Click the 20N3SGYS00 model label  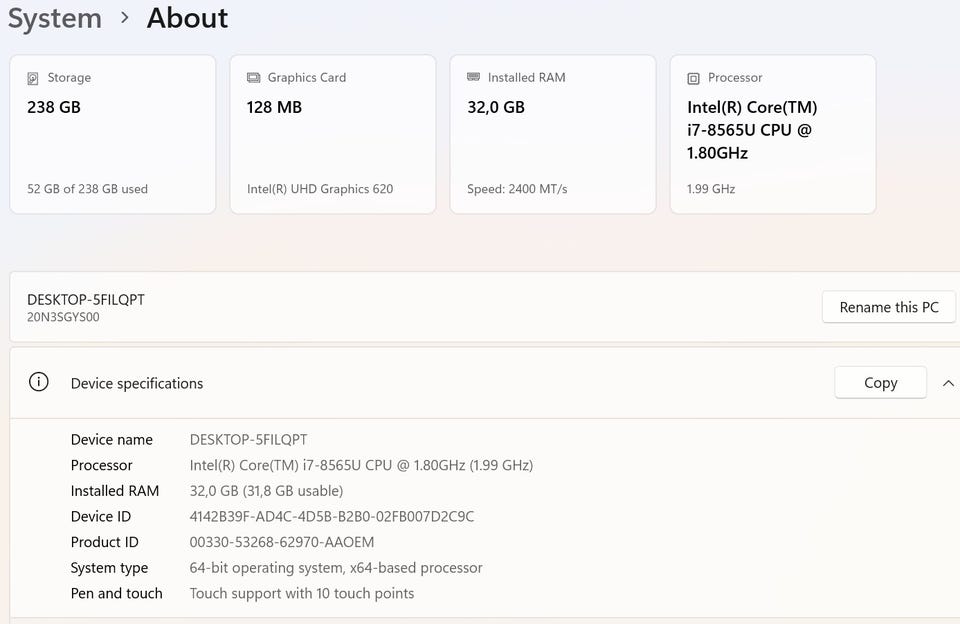point(63,318)
